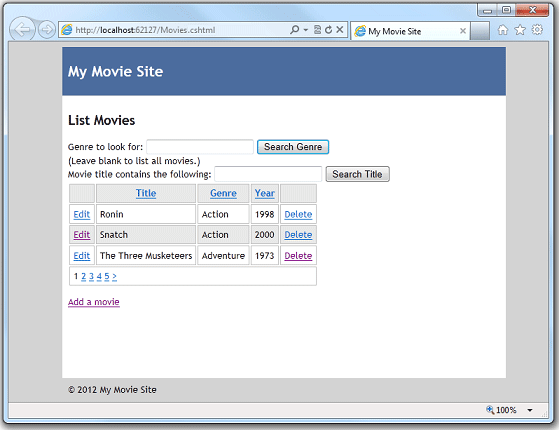This screenshot has height=430, width=559.
Task: Edit the Snatch movie row
Action: click(82, 235)
